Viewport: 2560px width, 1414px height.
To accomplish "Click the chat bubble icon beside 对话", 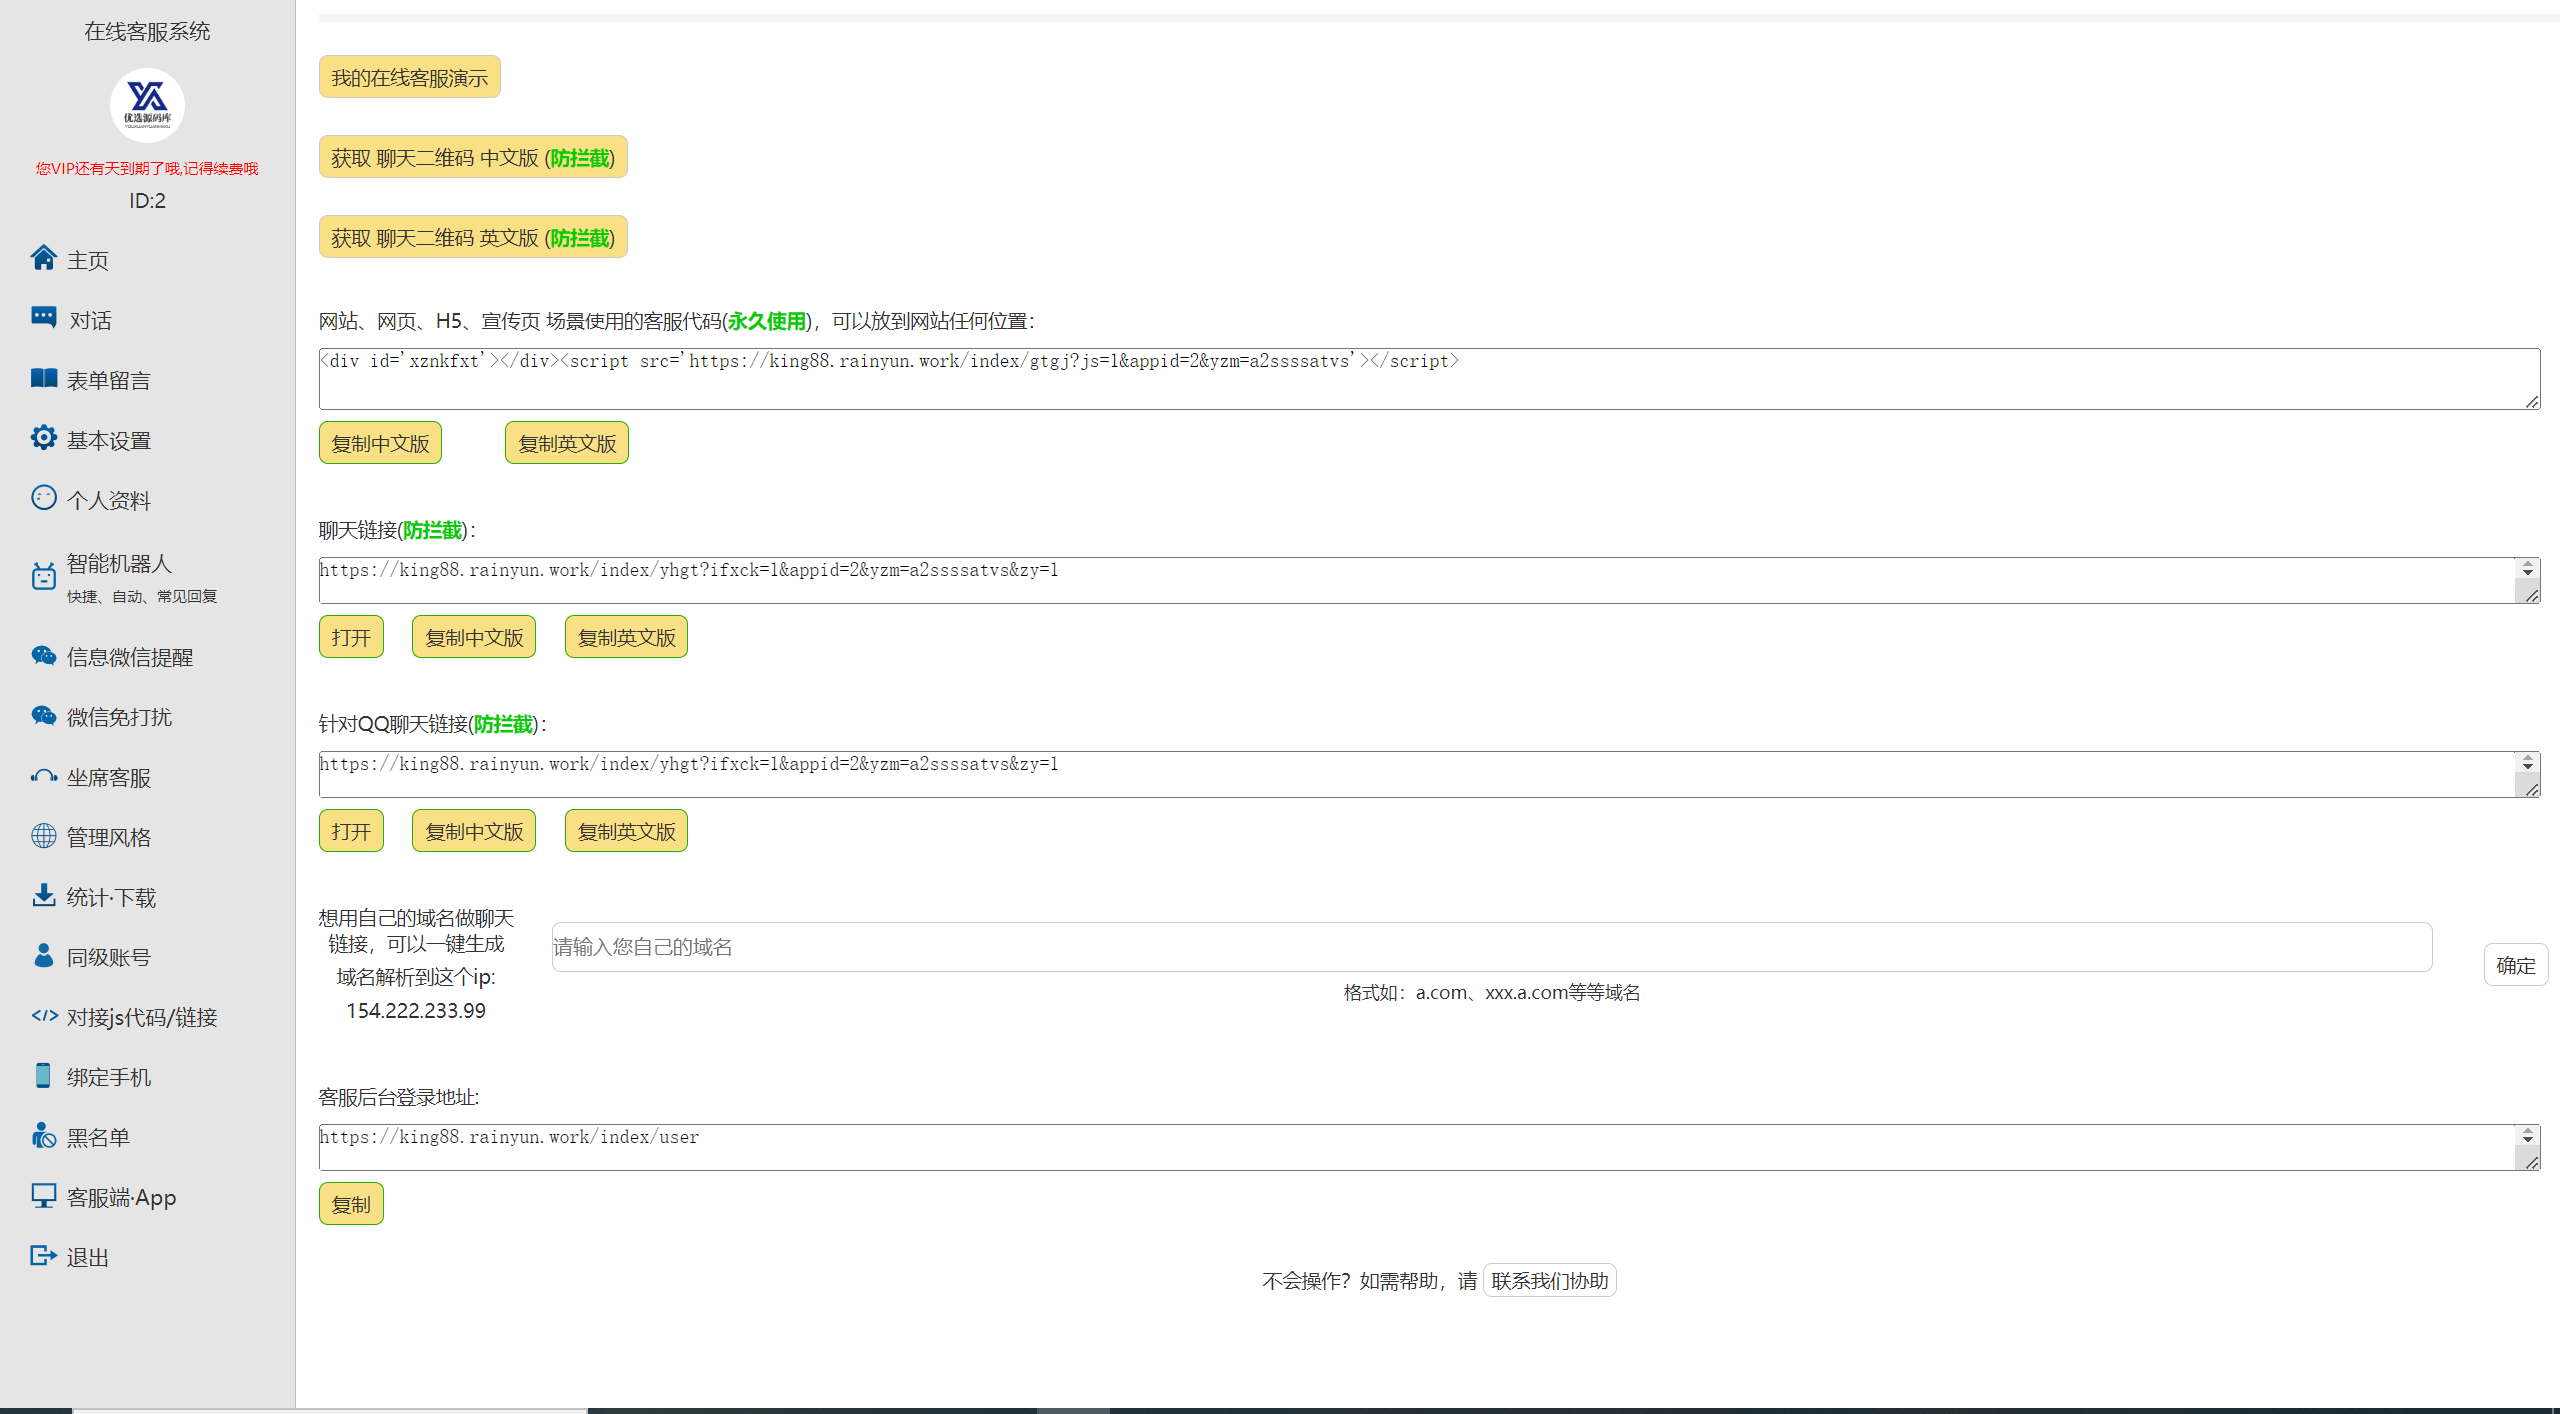I will click(43, 318).
